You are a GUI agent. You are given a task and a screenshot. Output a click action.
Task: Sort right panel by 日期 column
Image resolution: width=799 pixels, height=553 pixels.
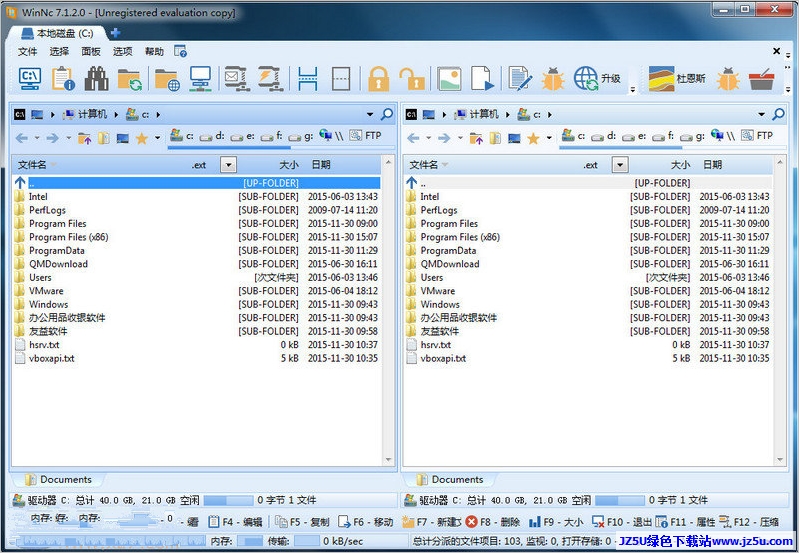pos(712,165)
